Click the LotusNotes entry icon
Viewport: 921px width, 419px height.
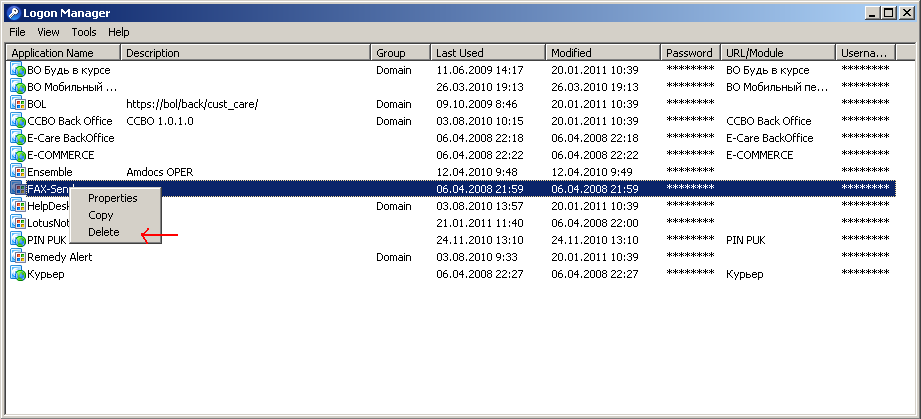click(x=18, y=223)
